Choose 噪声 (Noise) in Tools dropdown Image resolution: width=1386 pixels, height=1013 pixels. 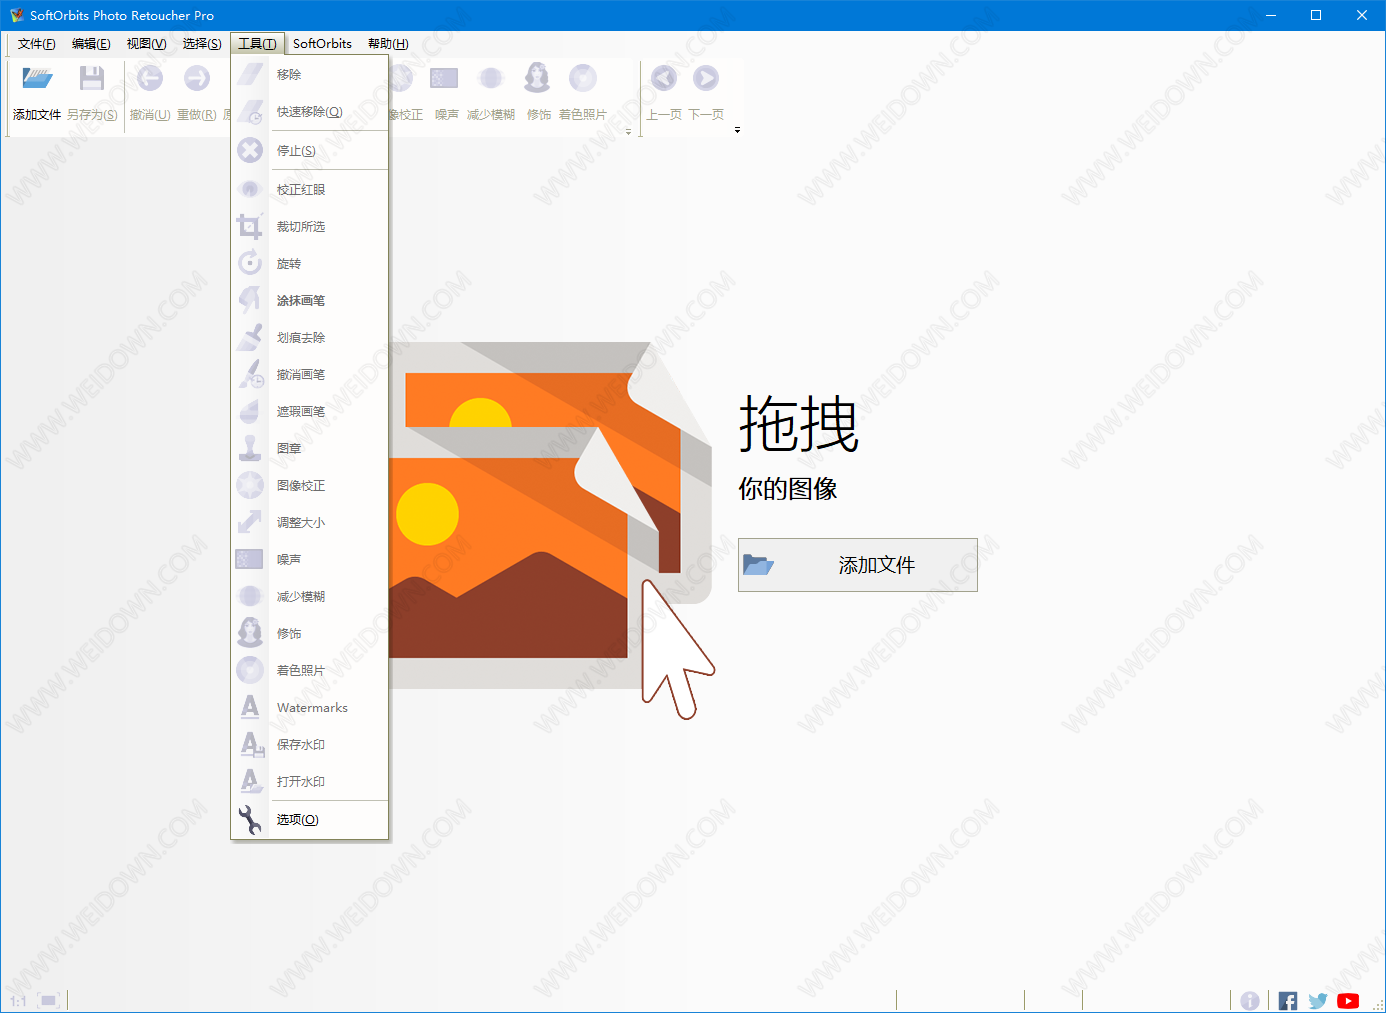(310, 560)
